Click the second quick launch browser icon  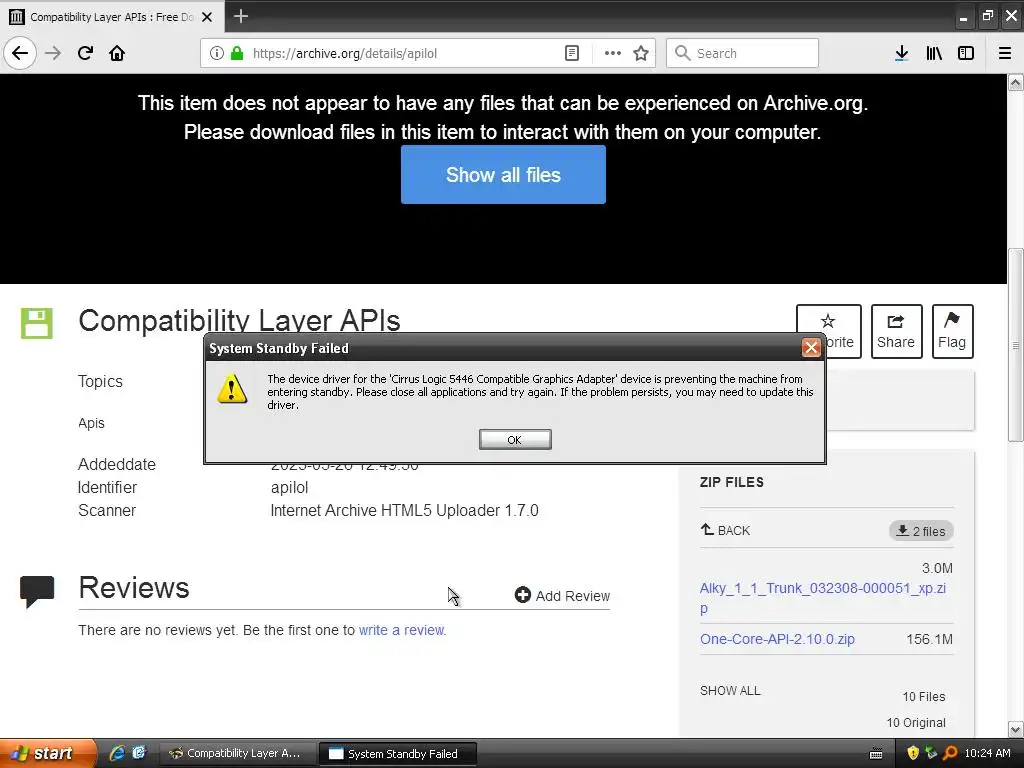click(139, 753)
